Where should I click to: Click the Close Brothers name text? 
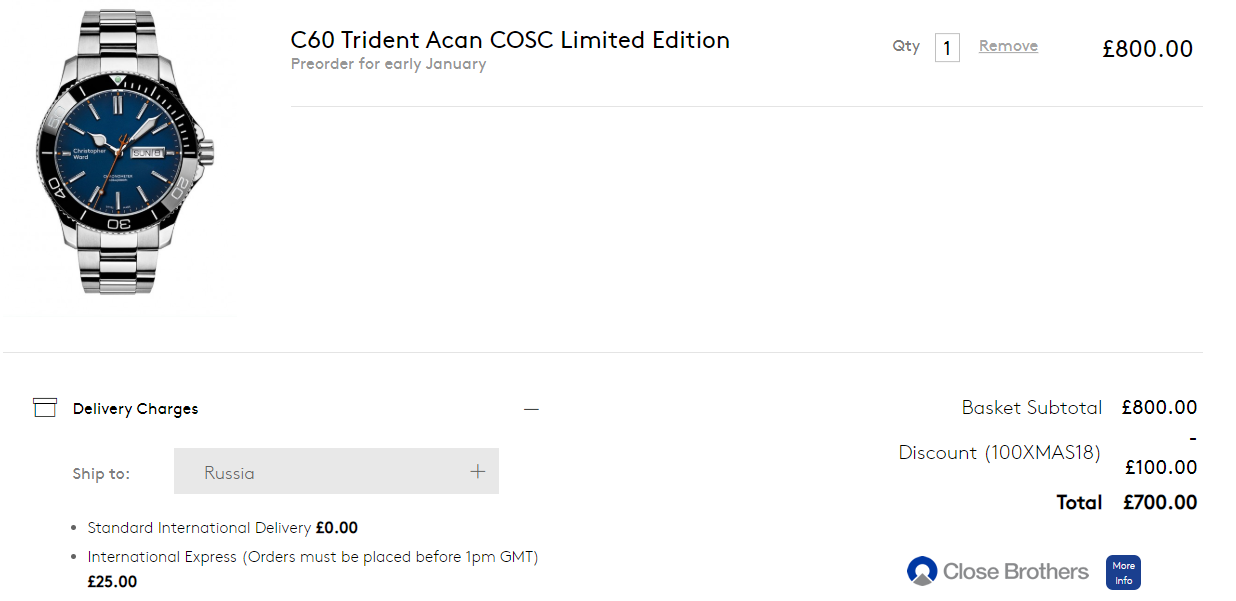(1015, 572)
